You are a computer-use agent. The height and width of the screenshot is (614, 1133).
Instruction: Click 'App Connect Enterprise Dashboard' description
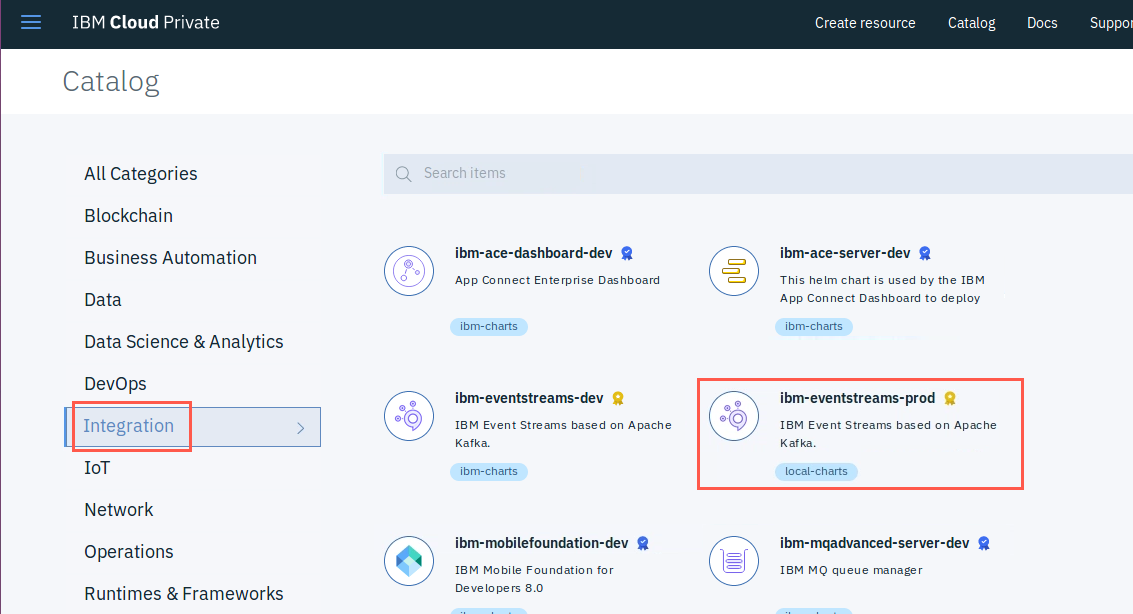pos(557,280)
